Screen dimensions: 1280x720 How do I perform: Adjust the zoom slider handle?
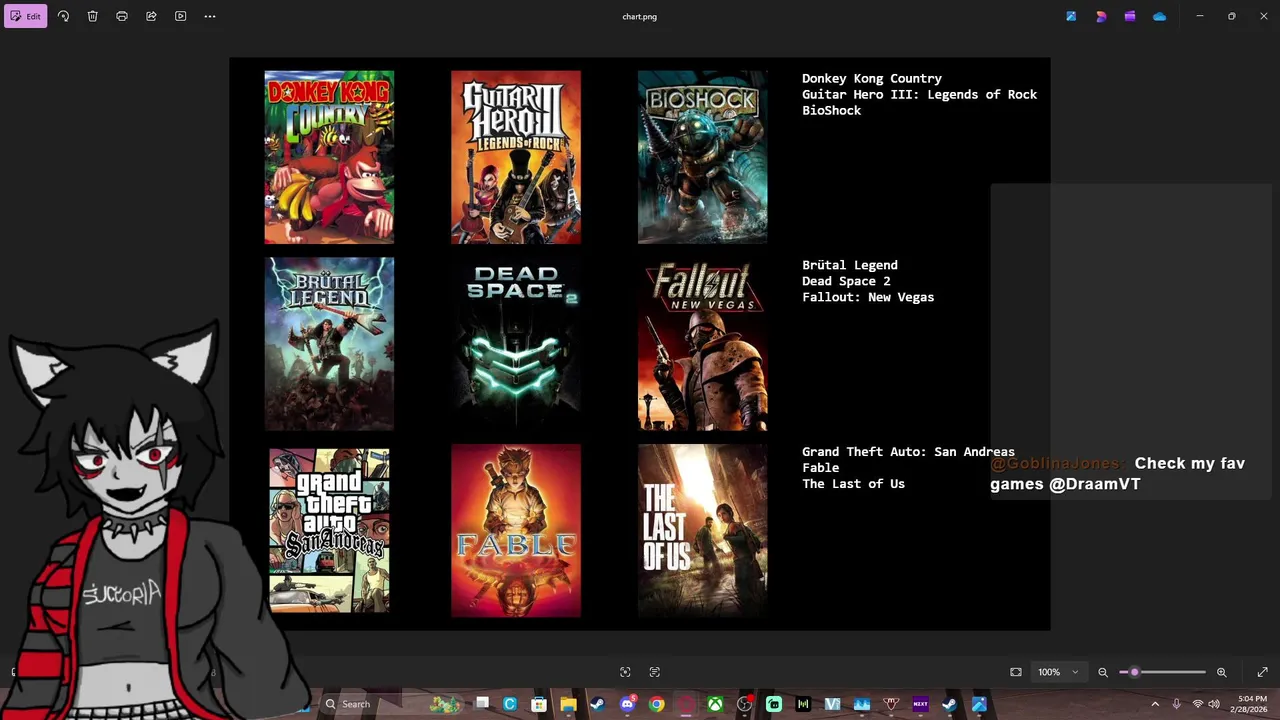pyautogui.click(x=1134, y=672)
